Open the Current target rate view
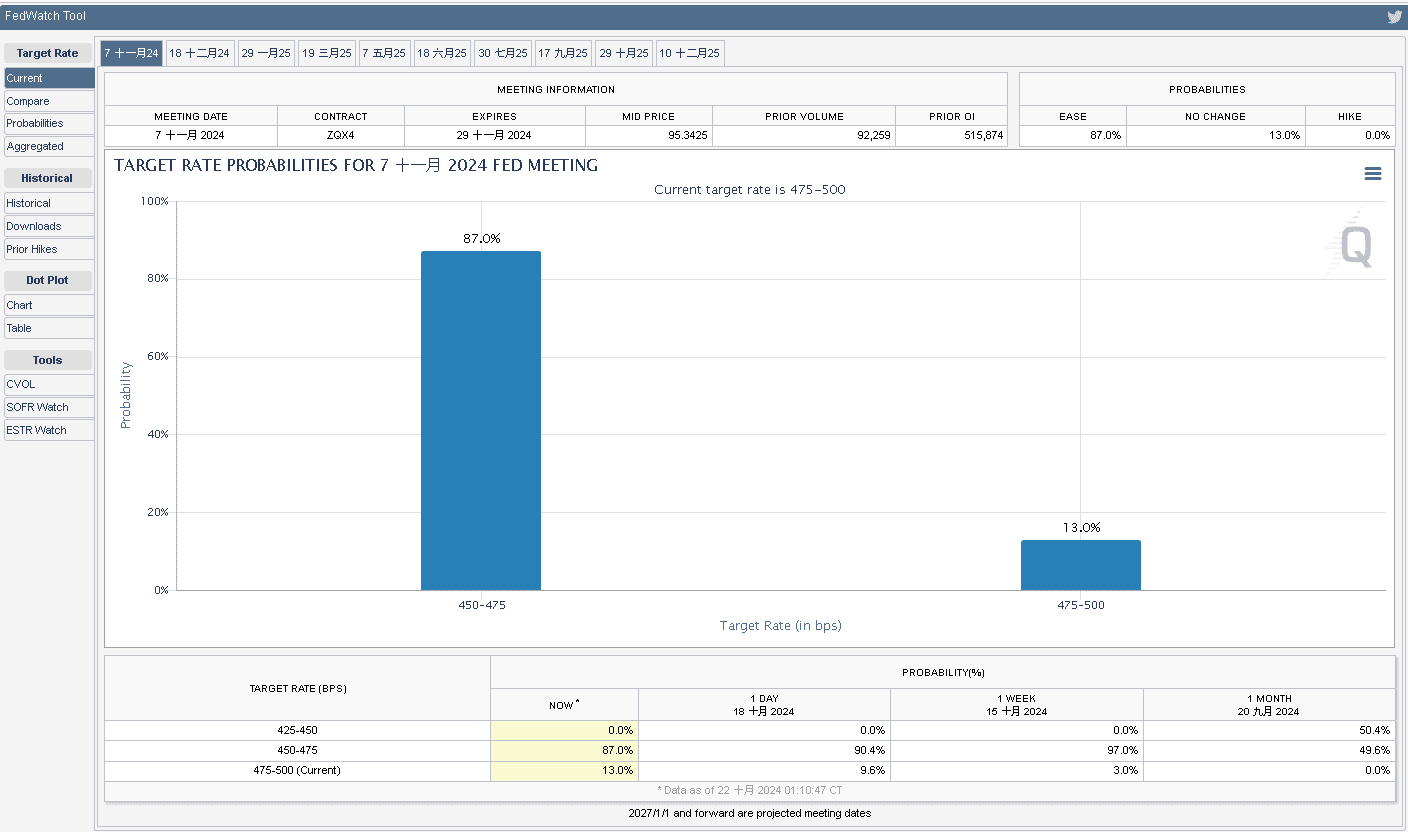This screenshot has width=1408, height=832. 49,78
